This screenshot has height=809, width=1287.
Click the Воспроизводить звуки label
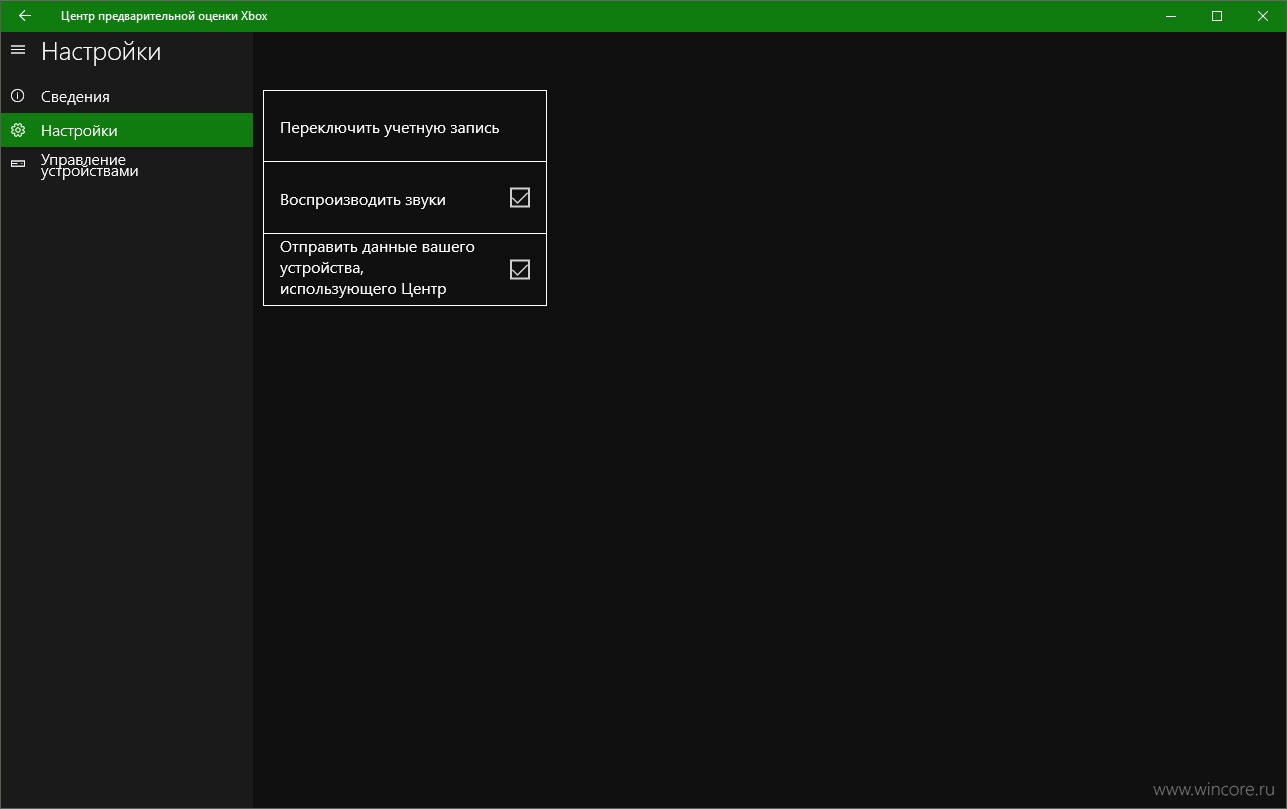pos(363,200)
